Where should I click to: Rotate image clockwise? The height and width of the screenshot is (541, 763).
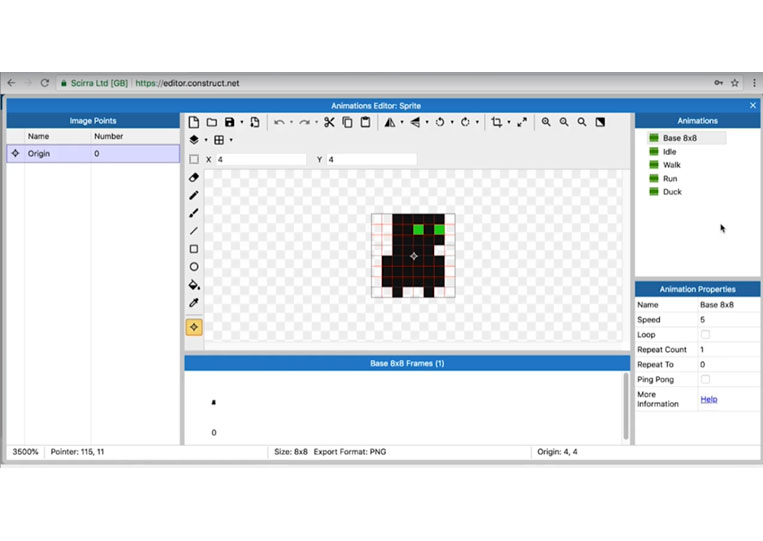(465, 122)
